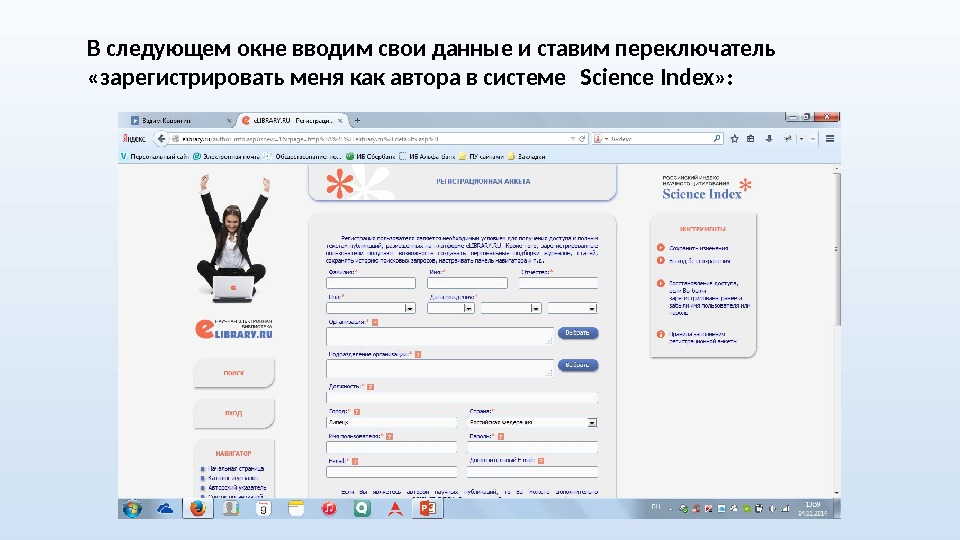Focus the Отчество patronymic field
Screen dimensions: 960x540
(558, 283)
